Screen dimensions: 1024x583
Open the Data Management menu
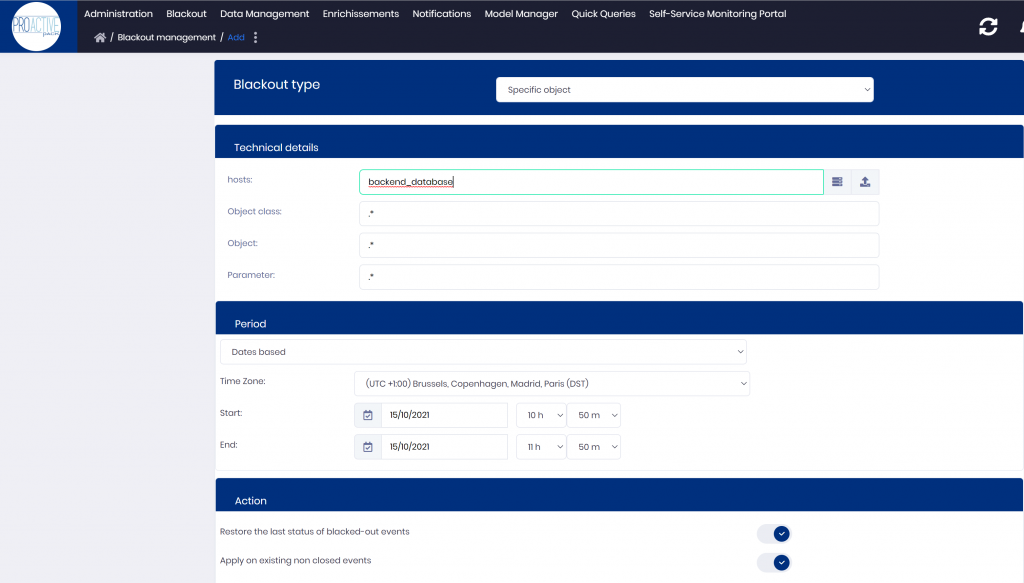click(x=264, y=14)
